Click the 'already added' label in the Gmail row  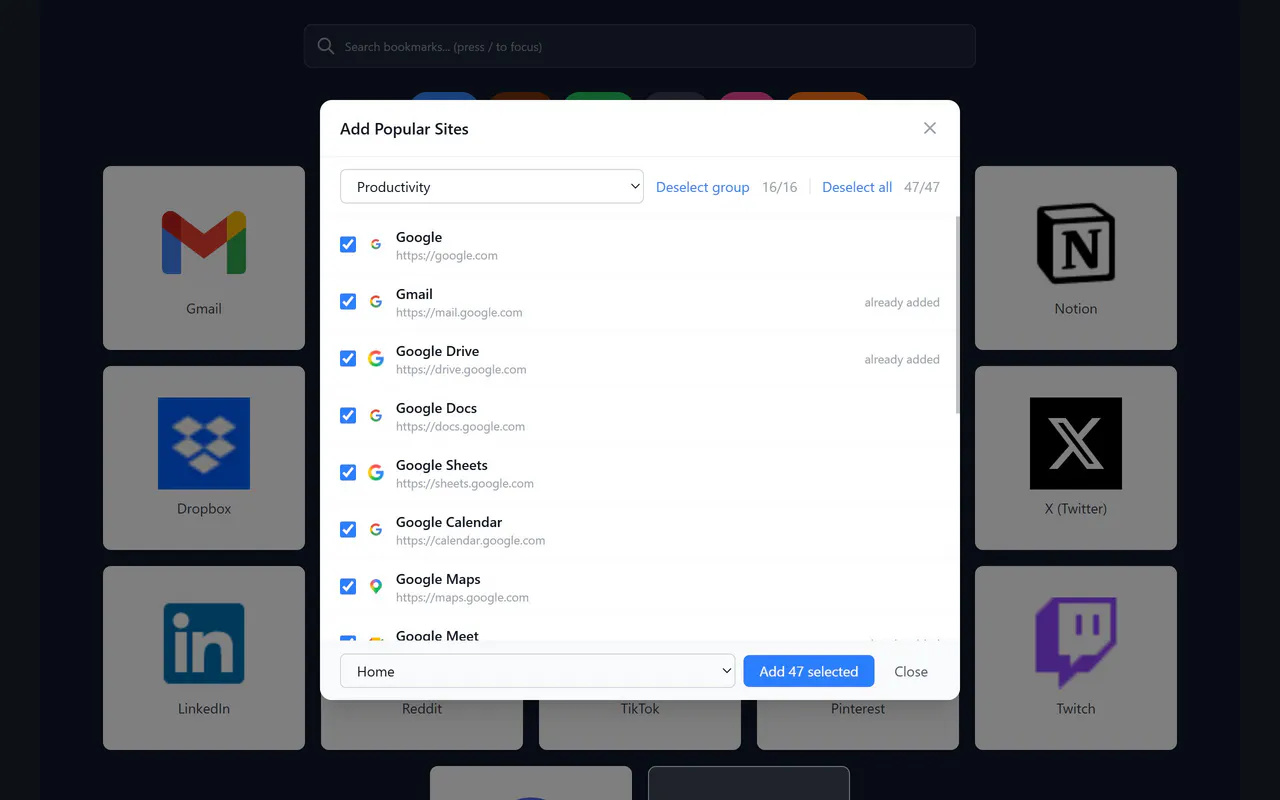pos(902,302)
